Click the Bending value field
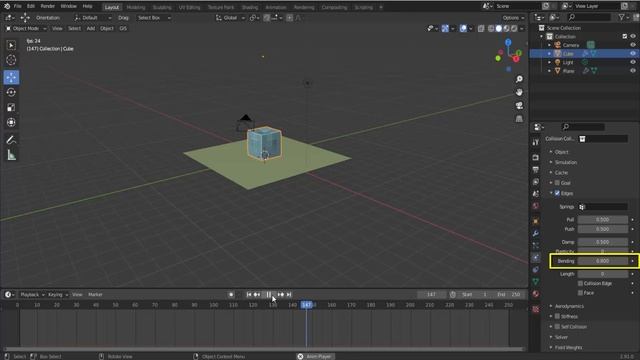 pos(602,261)
